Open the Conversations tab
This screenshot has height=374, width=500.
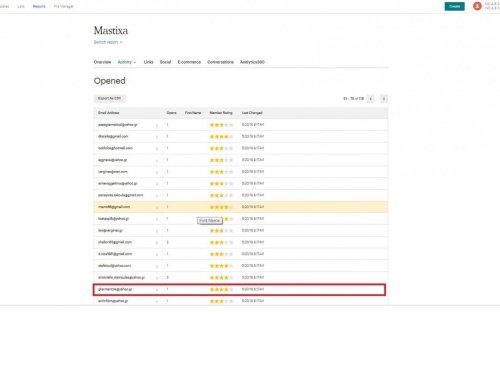coord(220,62)
